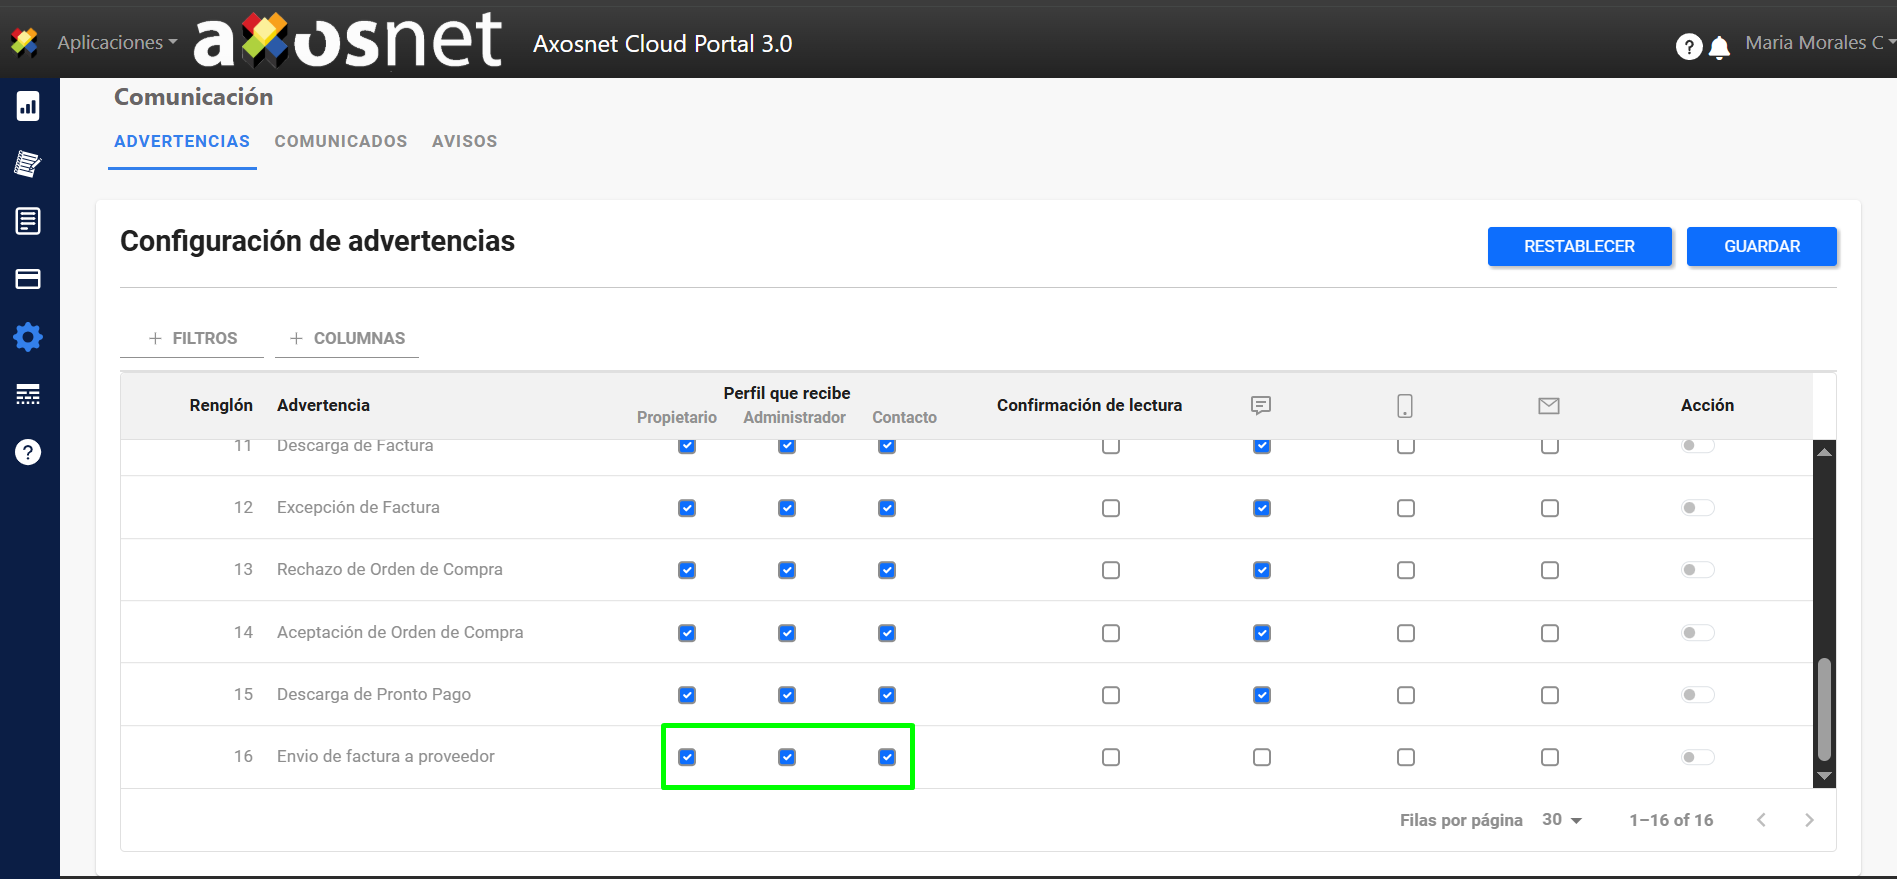Click the notifications bell icon
1897x879 pixels.
click(x=1720, y=47)
